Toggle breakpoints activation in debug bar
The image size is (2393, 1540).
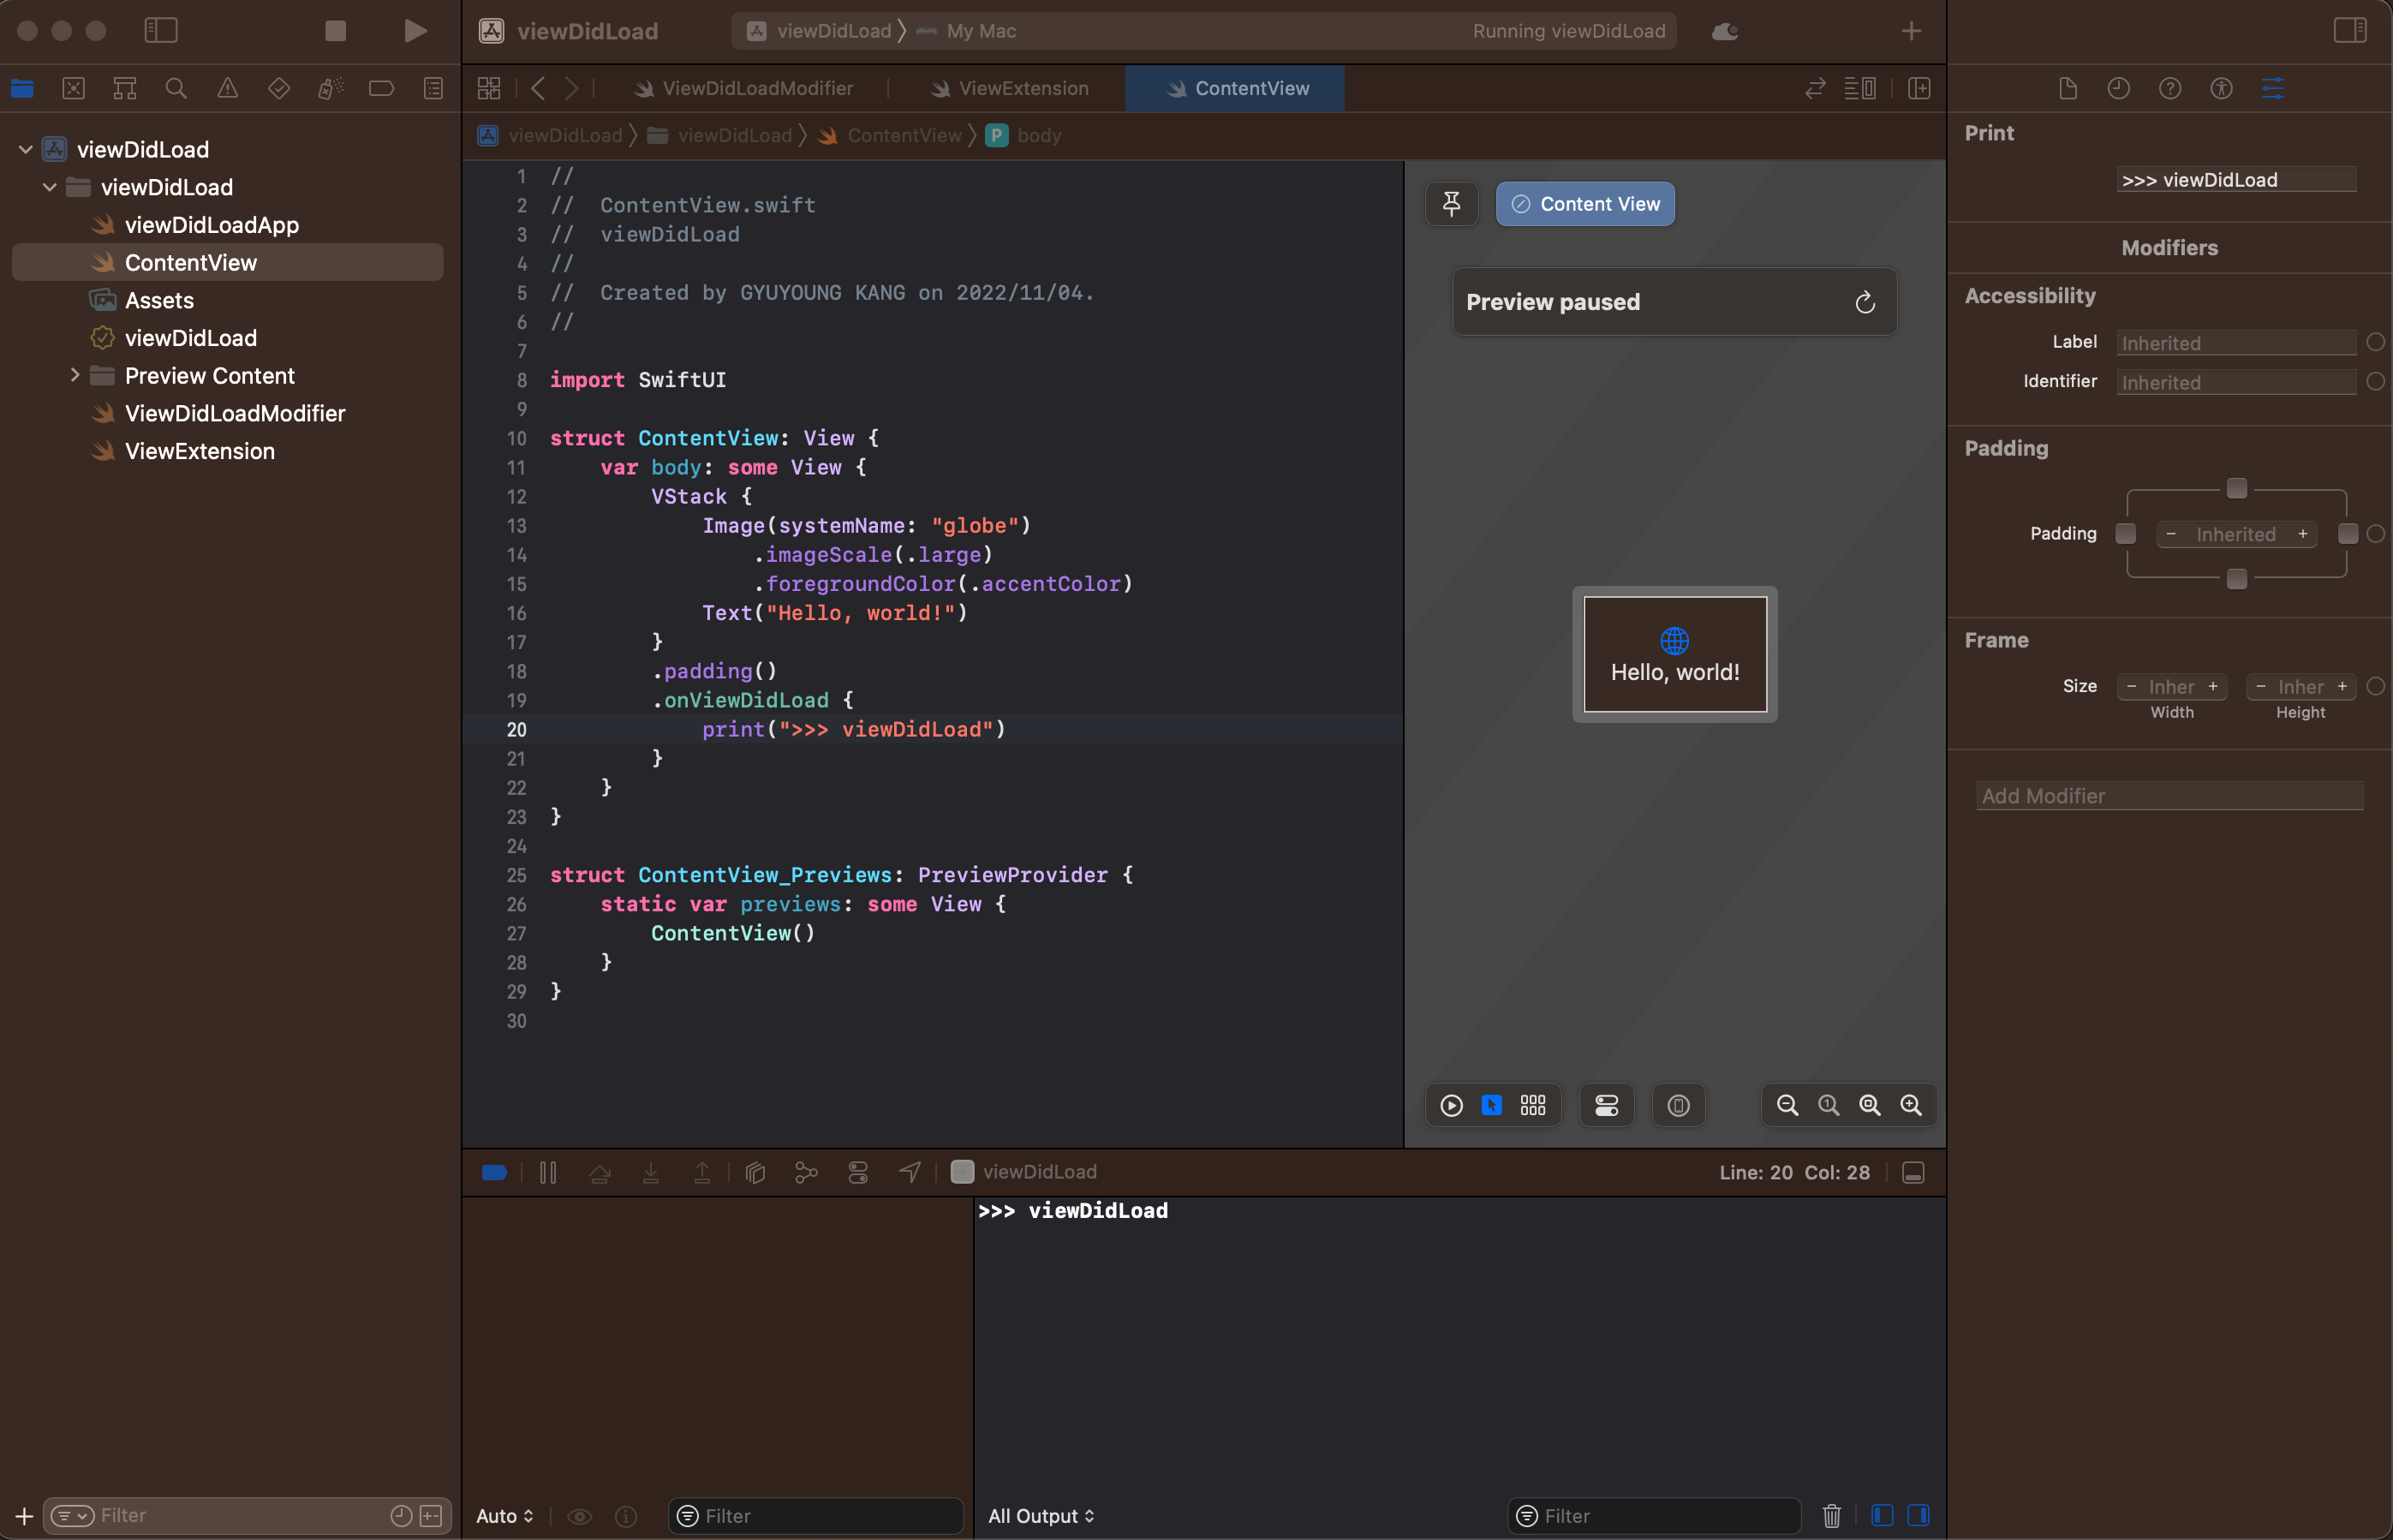coord(494,1172)
